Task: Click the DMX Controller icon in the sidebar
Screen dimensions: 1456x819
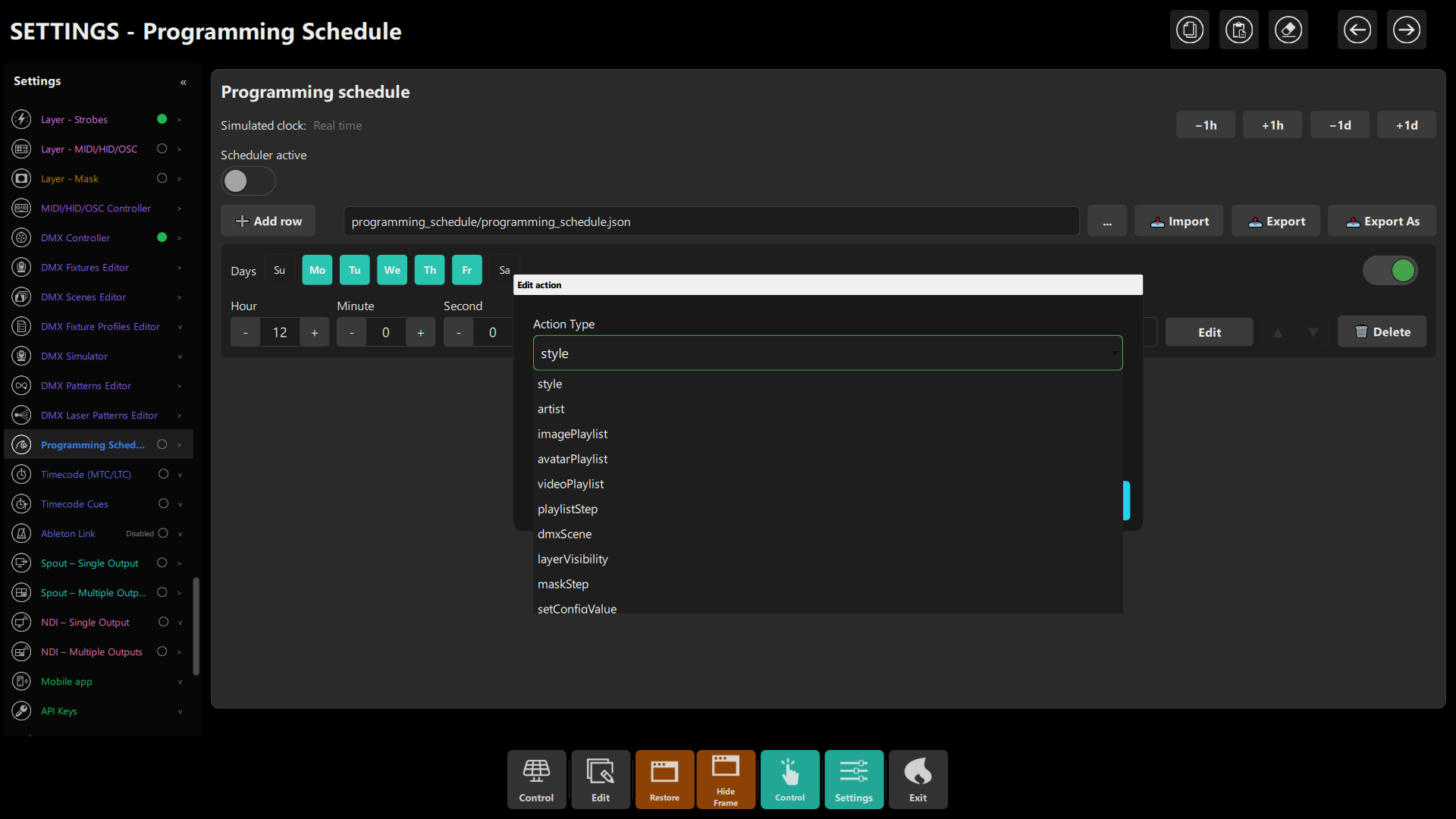Action: [x=21, y=238]
